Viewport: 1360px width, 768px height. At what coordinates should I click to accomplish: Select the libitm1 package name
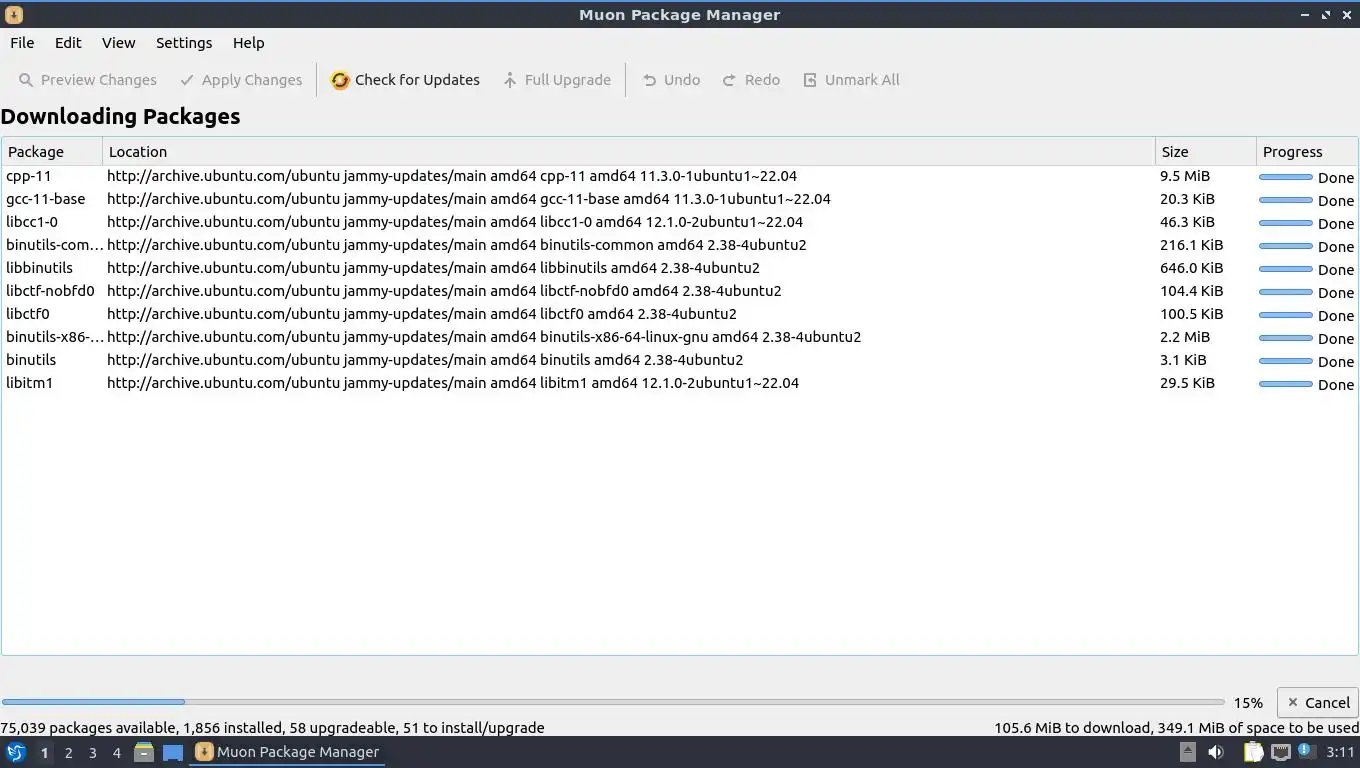30,383
